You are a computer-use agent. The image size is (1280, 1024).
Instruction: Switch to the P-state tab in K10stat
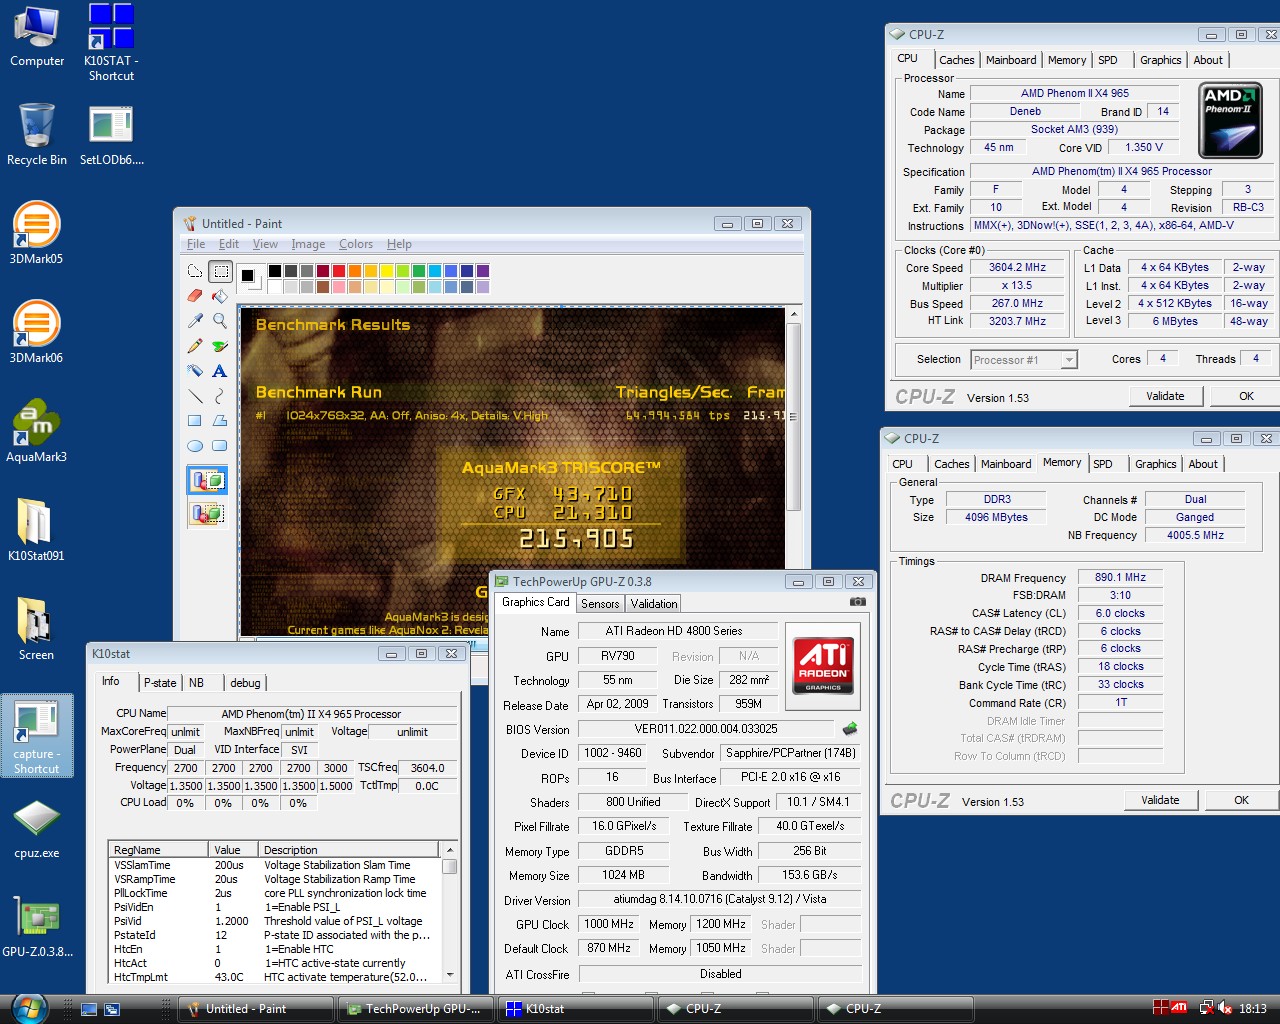point(160,683)
